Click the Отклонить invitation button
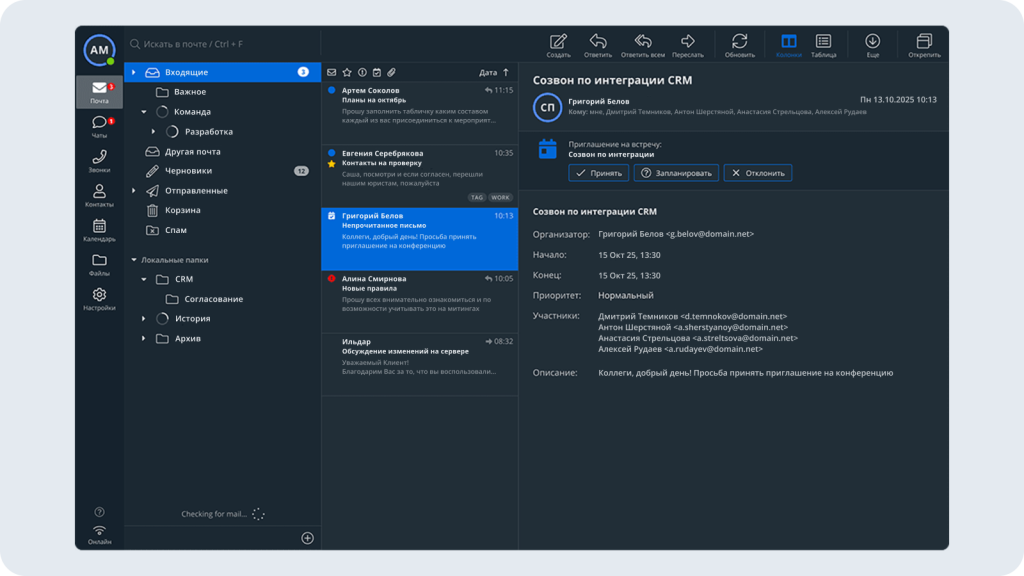The height and width of the screenshot is (576, 1024). 757,173
